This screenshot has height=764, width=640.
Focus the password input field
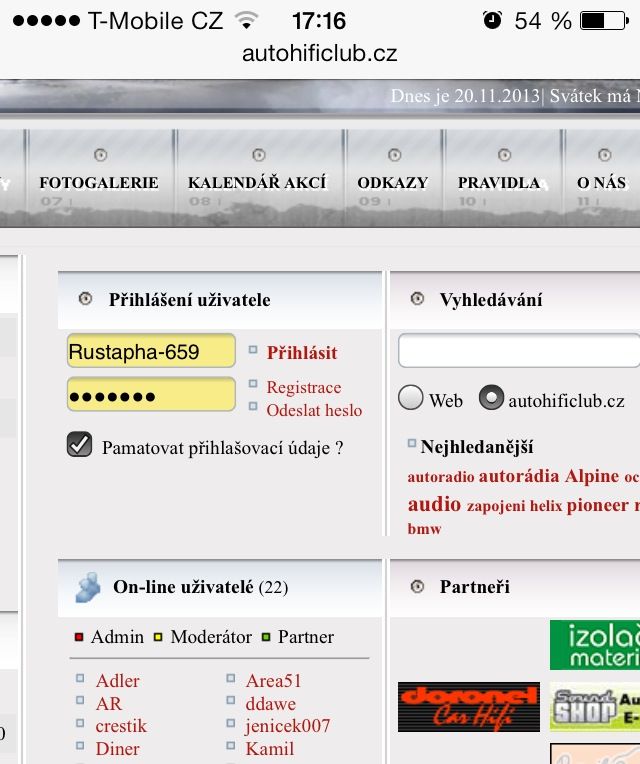(151, 394)
